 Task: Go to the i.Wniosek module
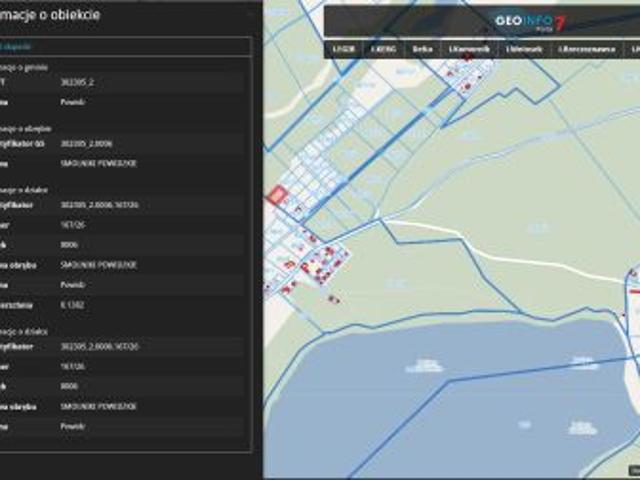click(x=524, y=48)
